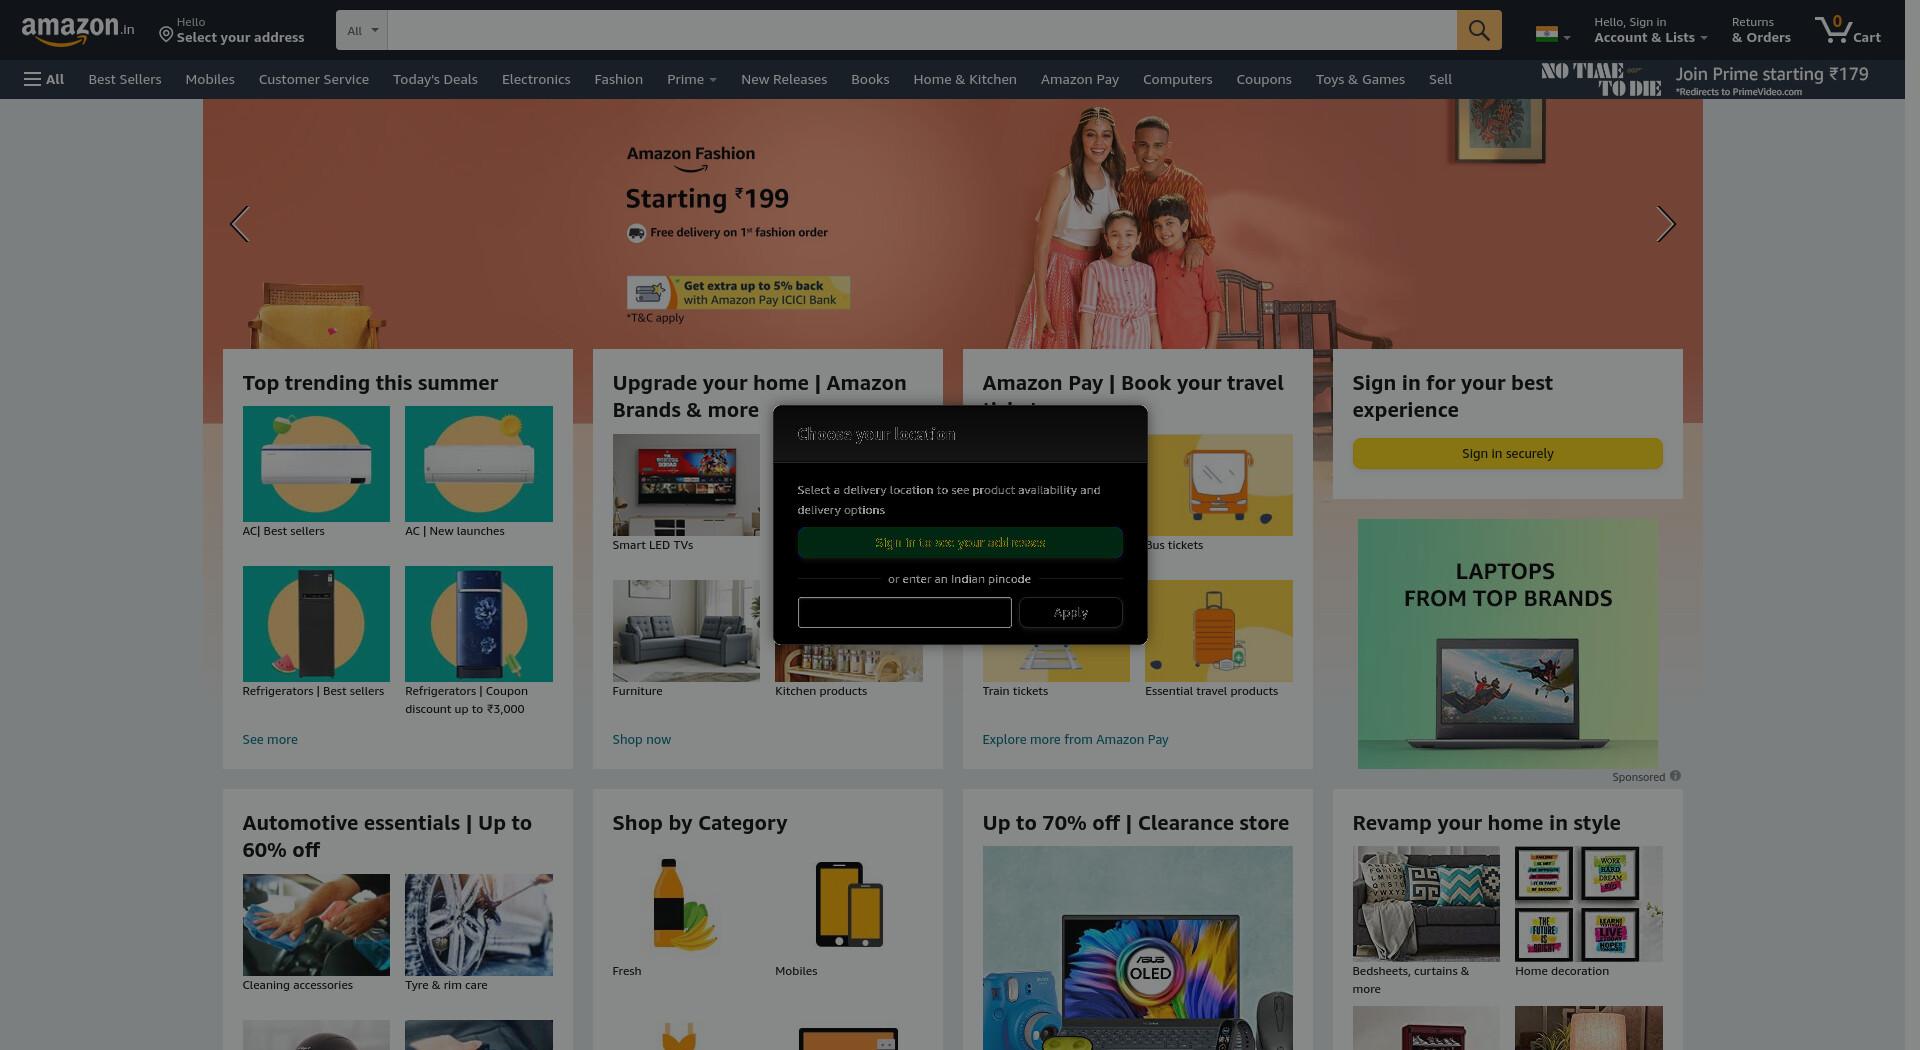Click the Mobiles category icon
The image size is (1920, 1050).
pos(849,904)
